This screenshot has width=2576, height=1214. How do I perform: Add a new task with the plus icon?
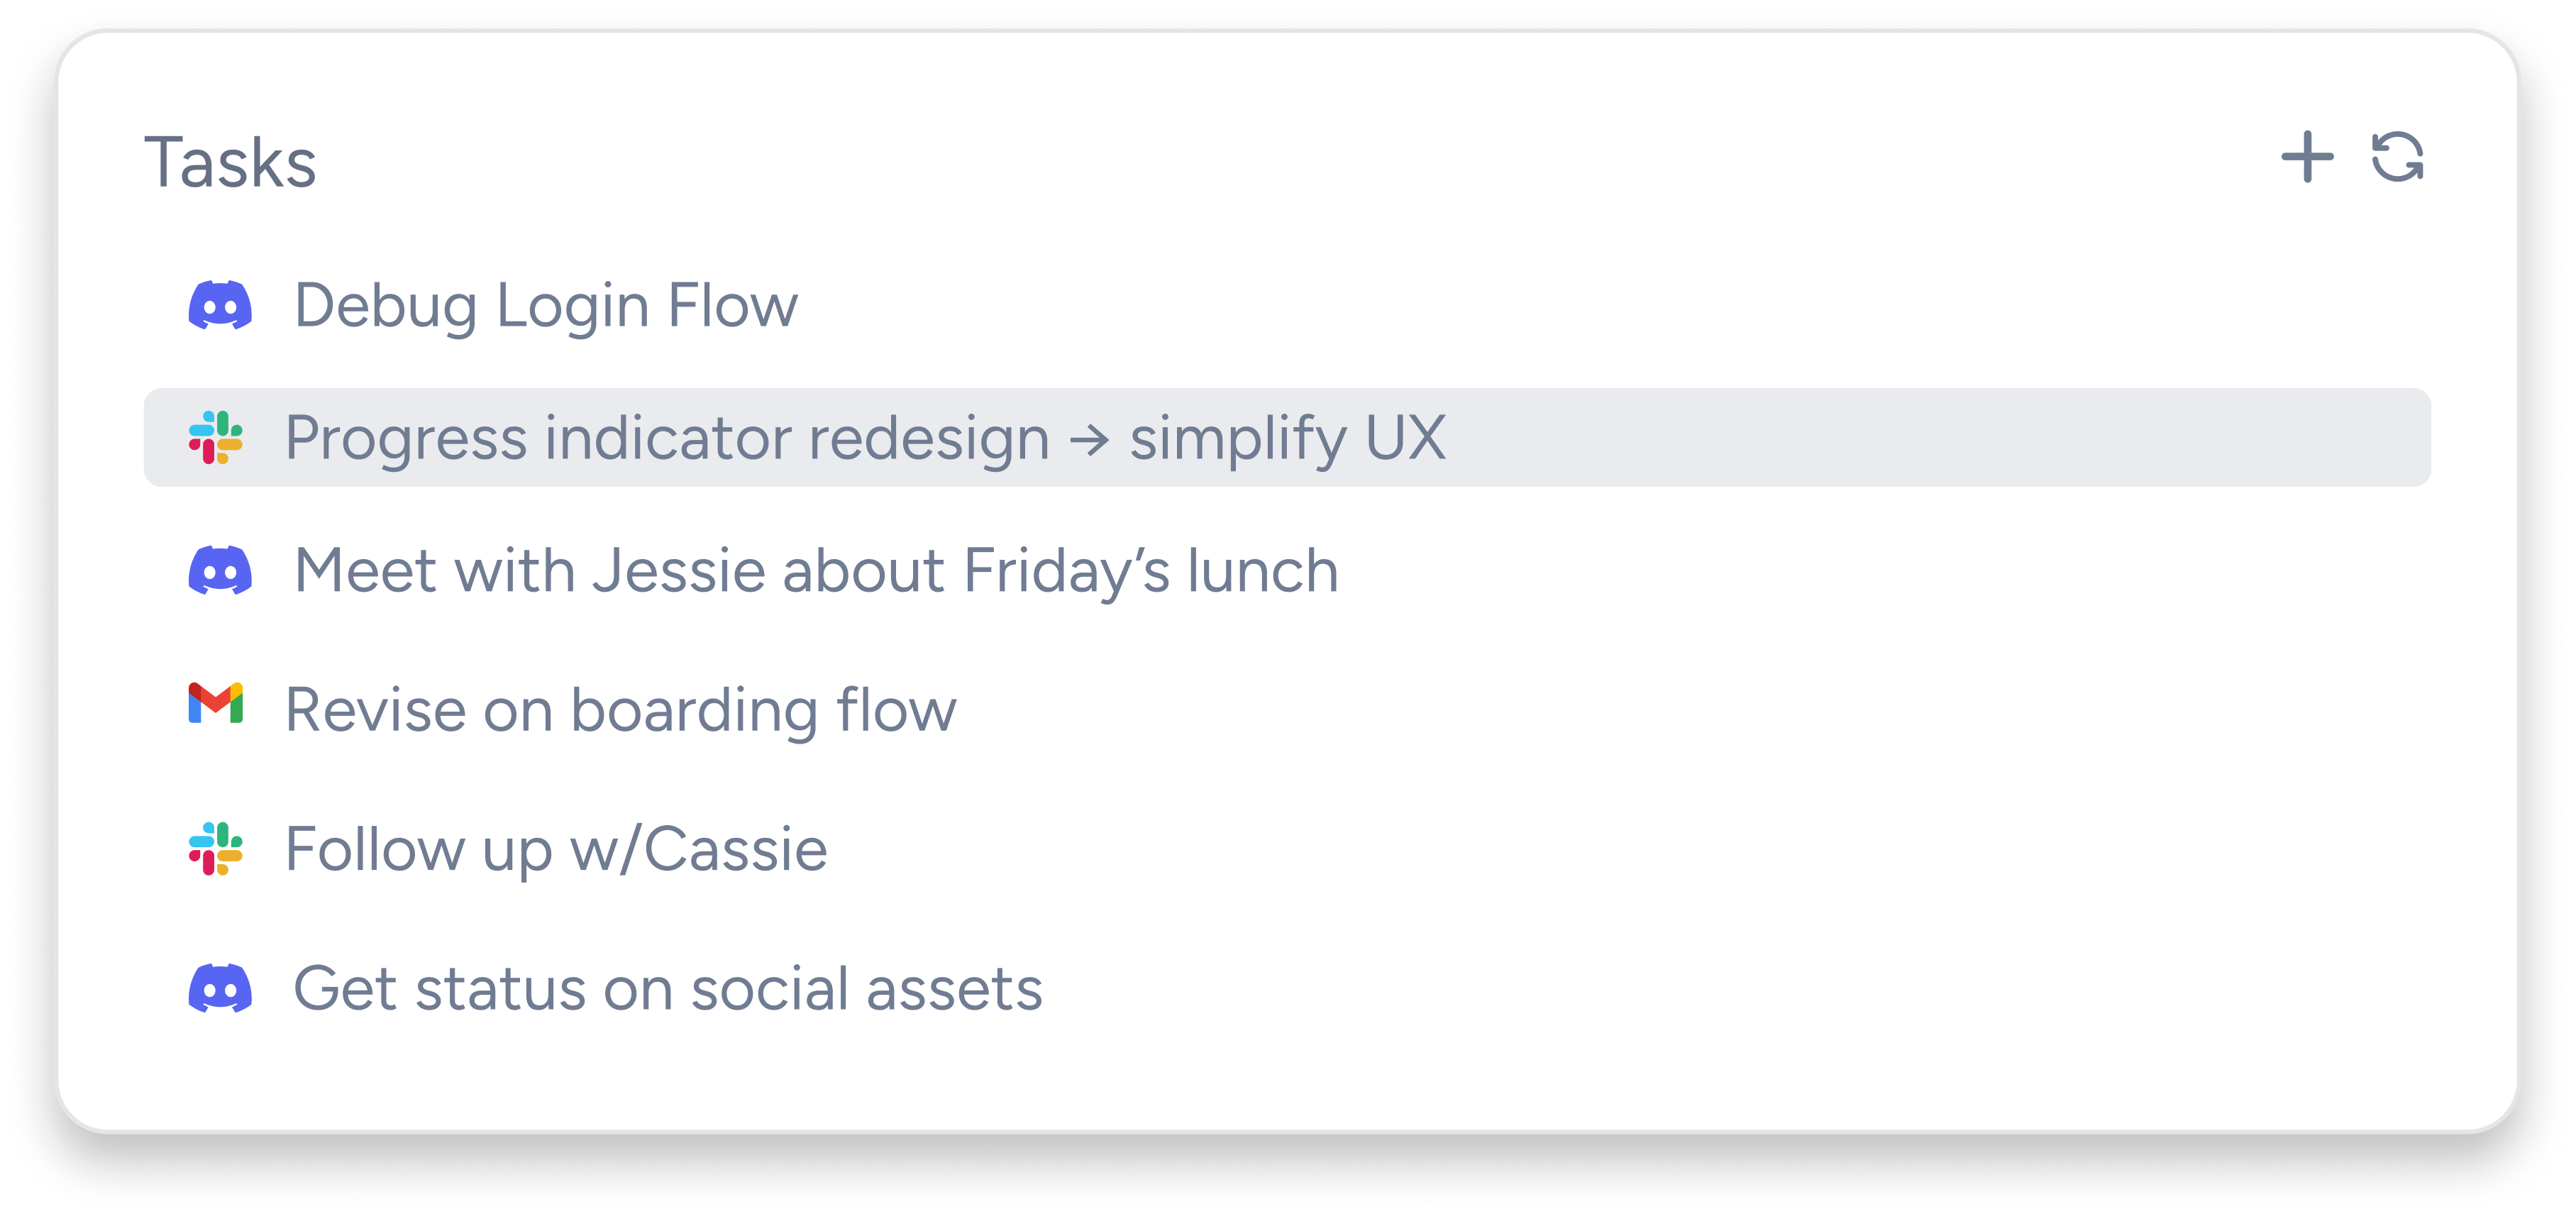2306,158
